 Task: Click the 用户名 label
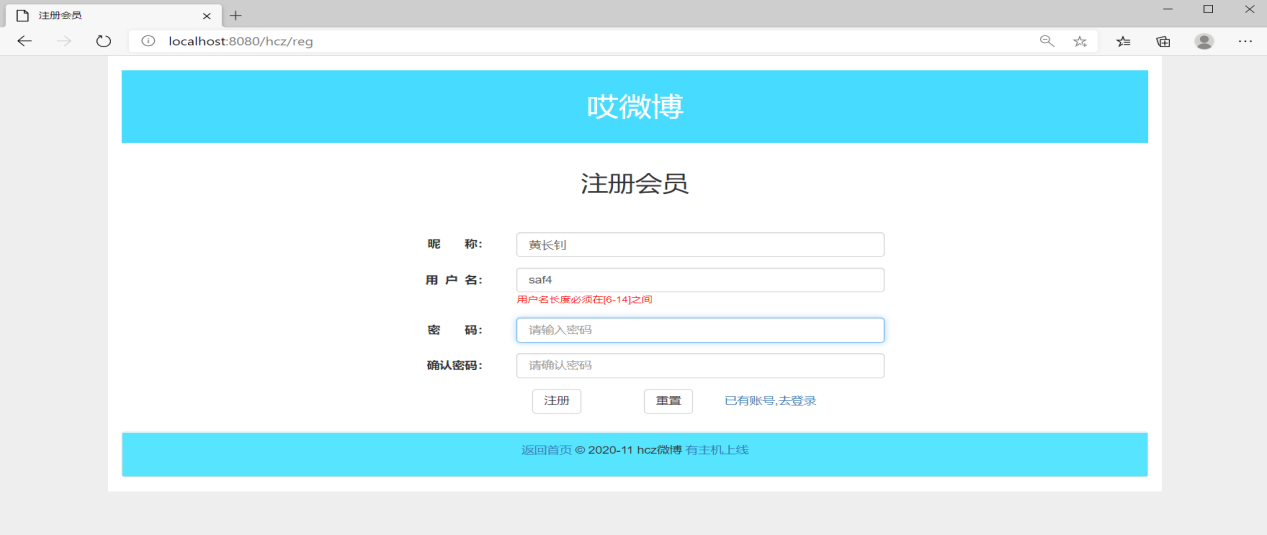pyautogui.click(x=454, y=280)
